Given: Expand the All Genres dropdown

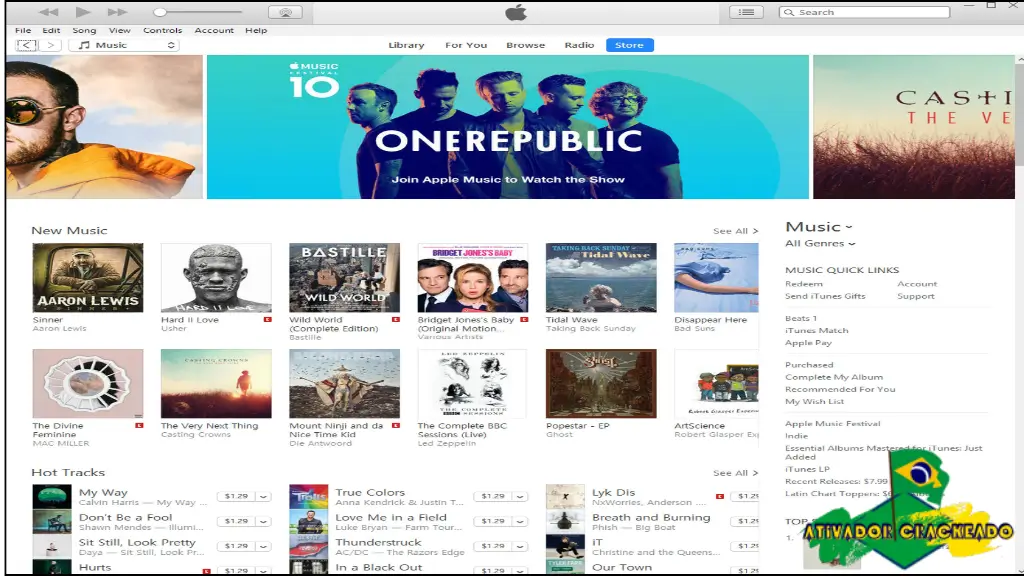Looking at the screenshot, I should 820,243.
